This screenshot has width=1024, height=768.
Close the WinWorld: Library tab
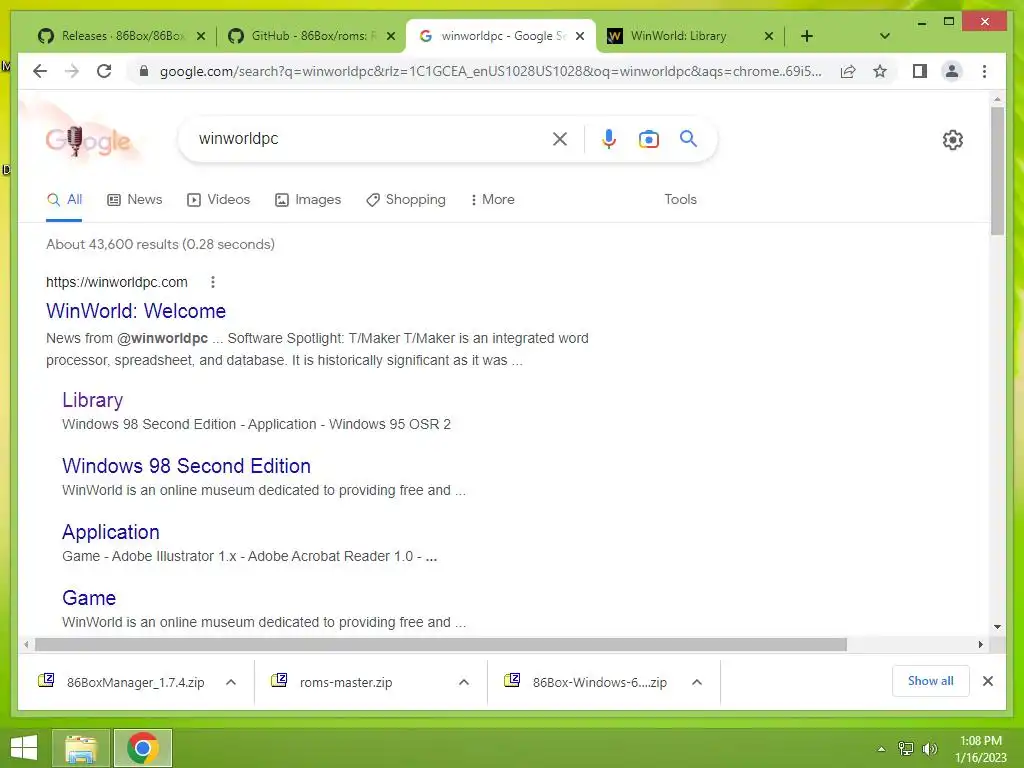coord(769,36)
